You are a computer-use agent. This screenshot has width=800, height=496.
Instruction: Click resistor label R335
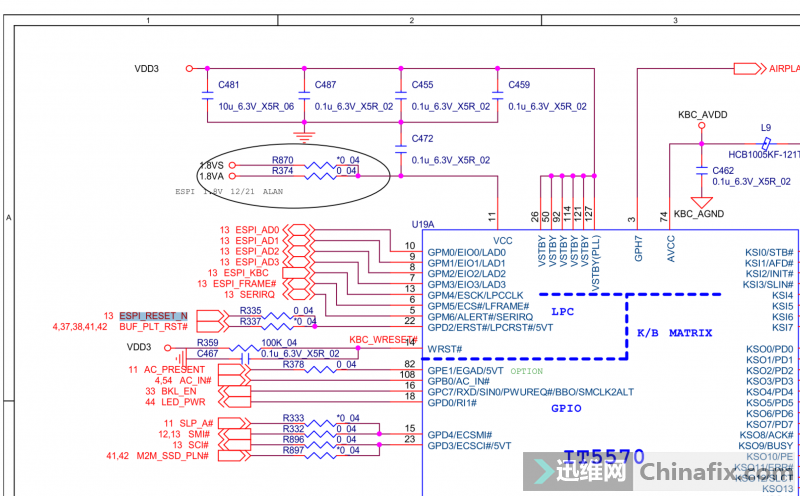(251, 311)
